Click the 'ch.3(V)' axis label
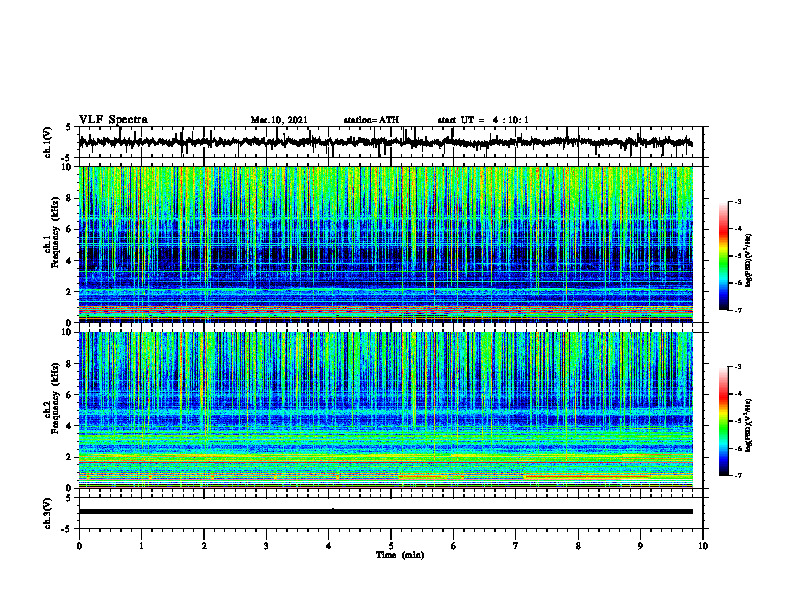 [47, 513]
